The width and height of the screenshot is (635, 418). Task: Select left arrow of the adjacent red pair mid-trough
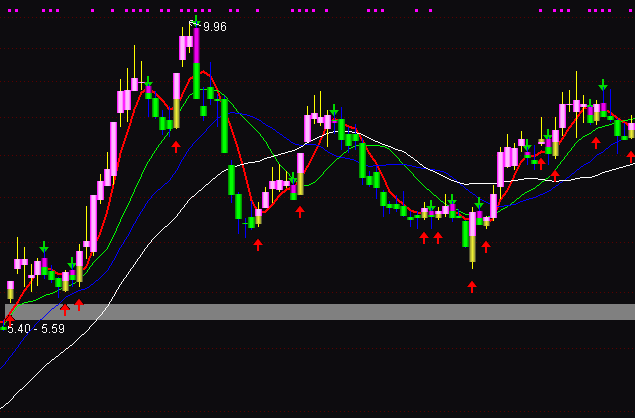[x=424, y=237]
